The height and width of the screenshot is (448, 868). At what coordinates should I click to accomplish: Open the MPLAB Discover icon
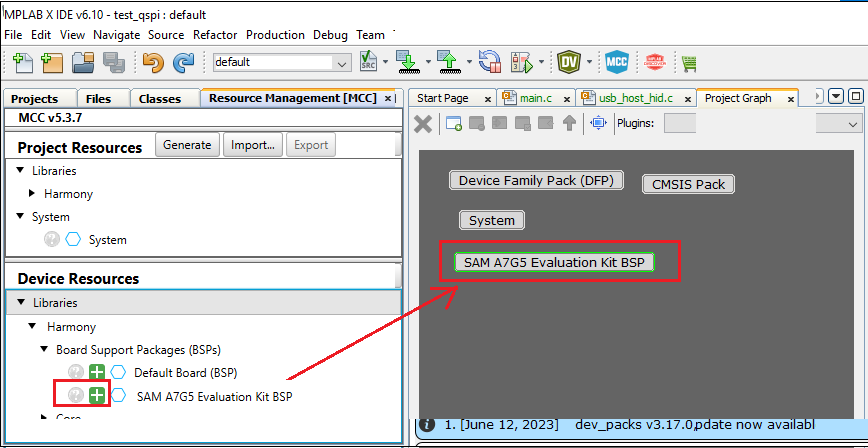655,62
